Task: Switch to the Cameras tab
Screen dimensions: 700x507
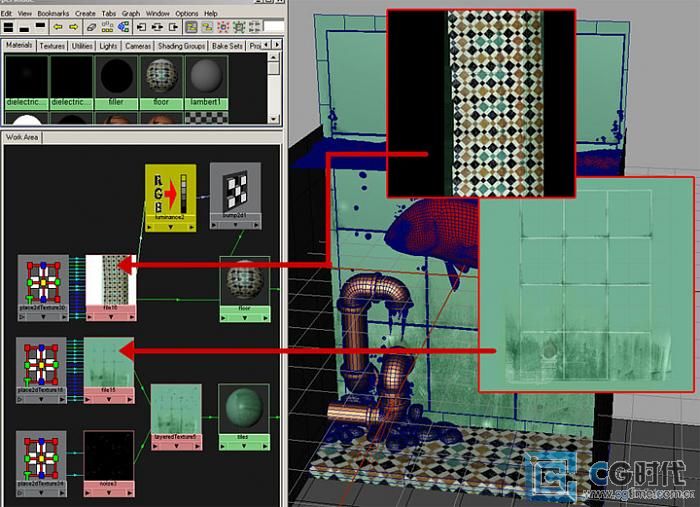Action: [138, 46]
